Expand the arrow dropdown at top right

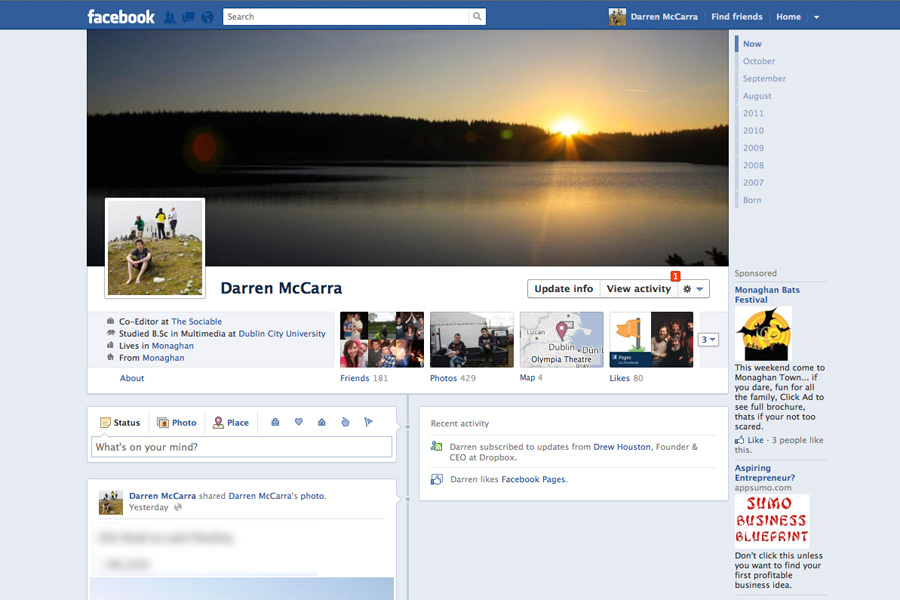click(x=816, y=16)
